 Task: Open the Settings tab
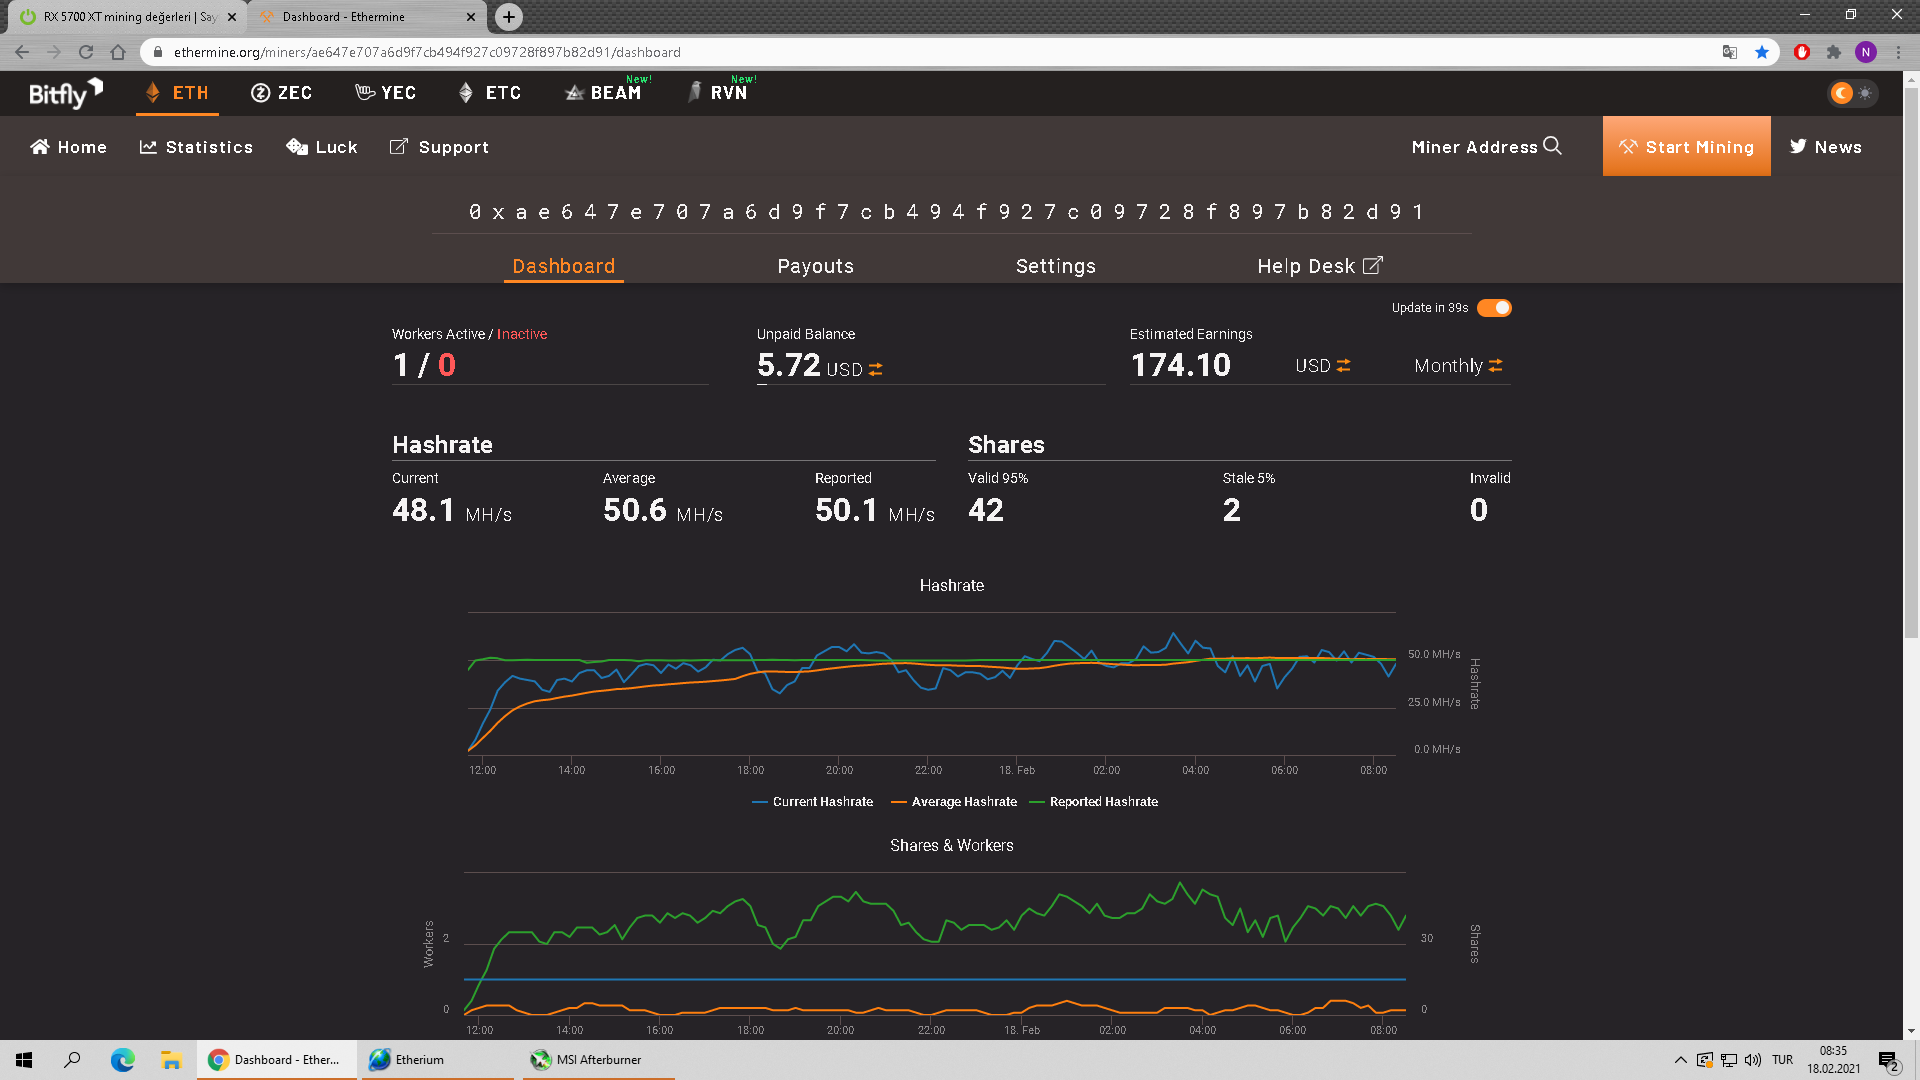pos(1055,266)
